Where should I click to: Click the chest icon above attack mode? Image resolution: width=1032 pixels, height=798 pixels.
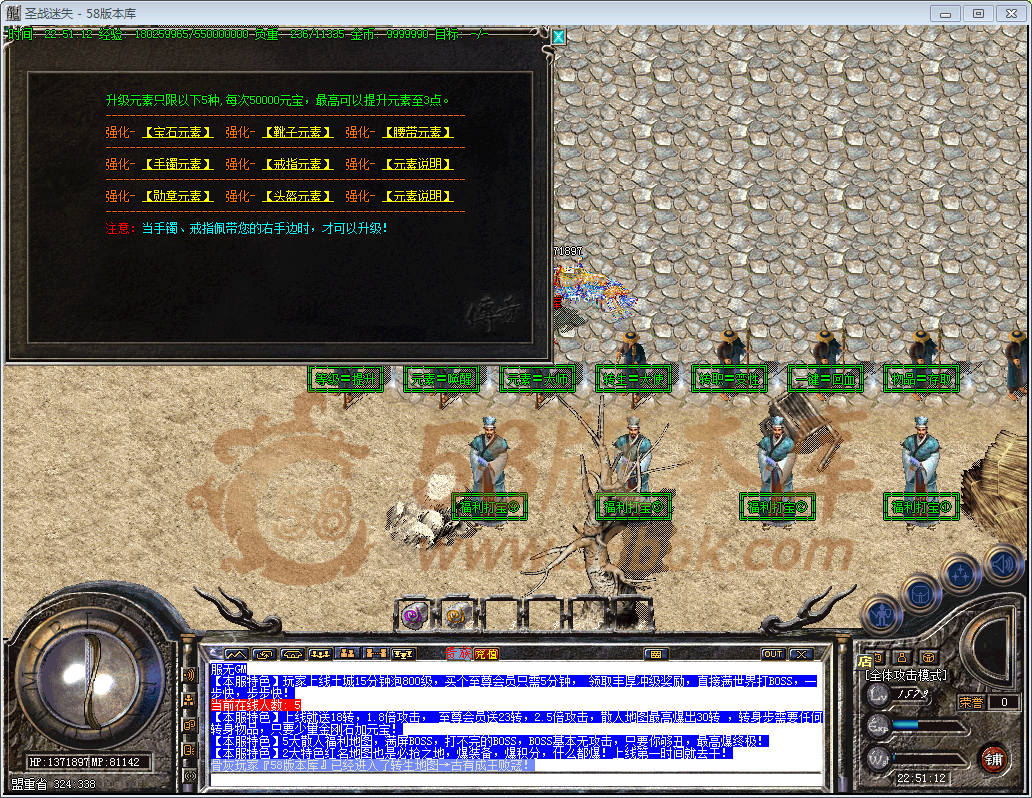click(928, 657)
